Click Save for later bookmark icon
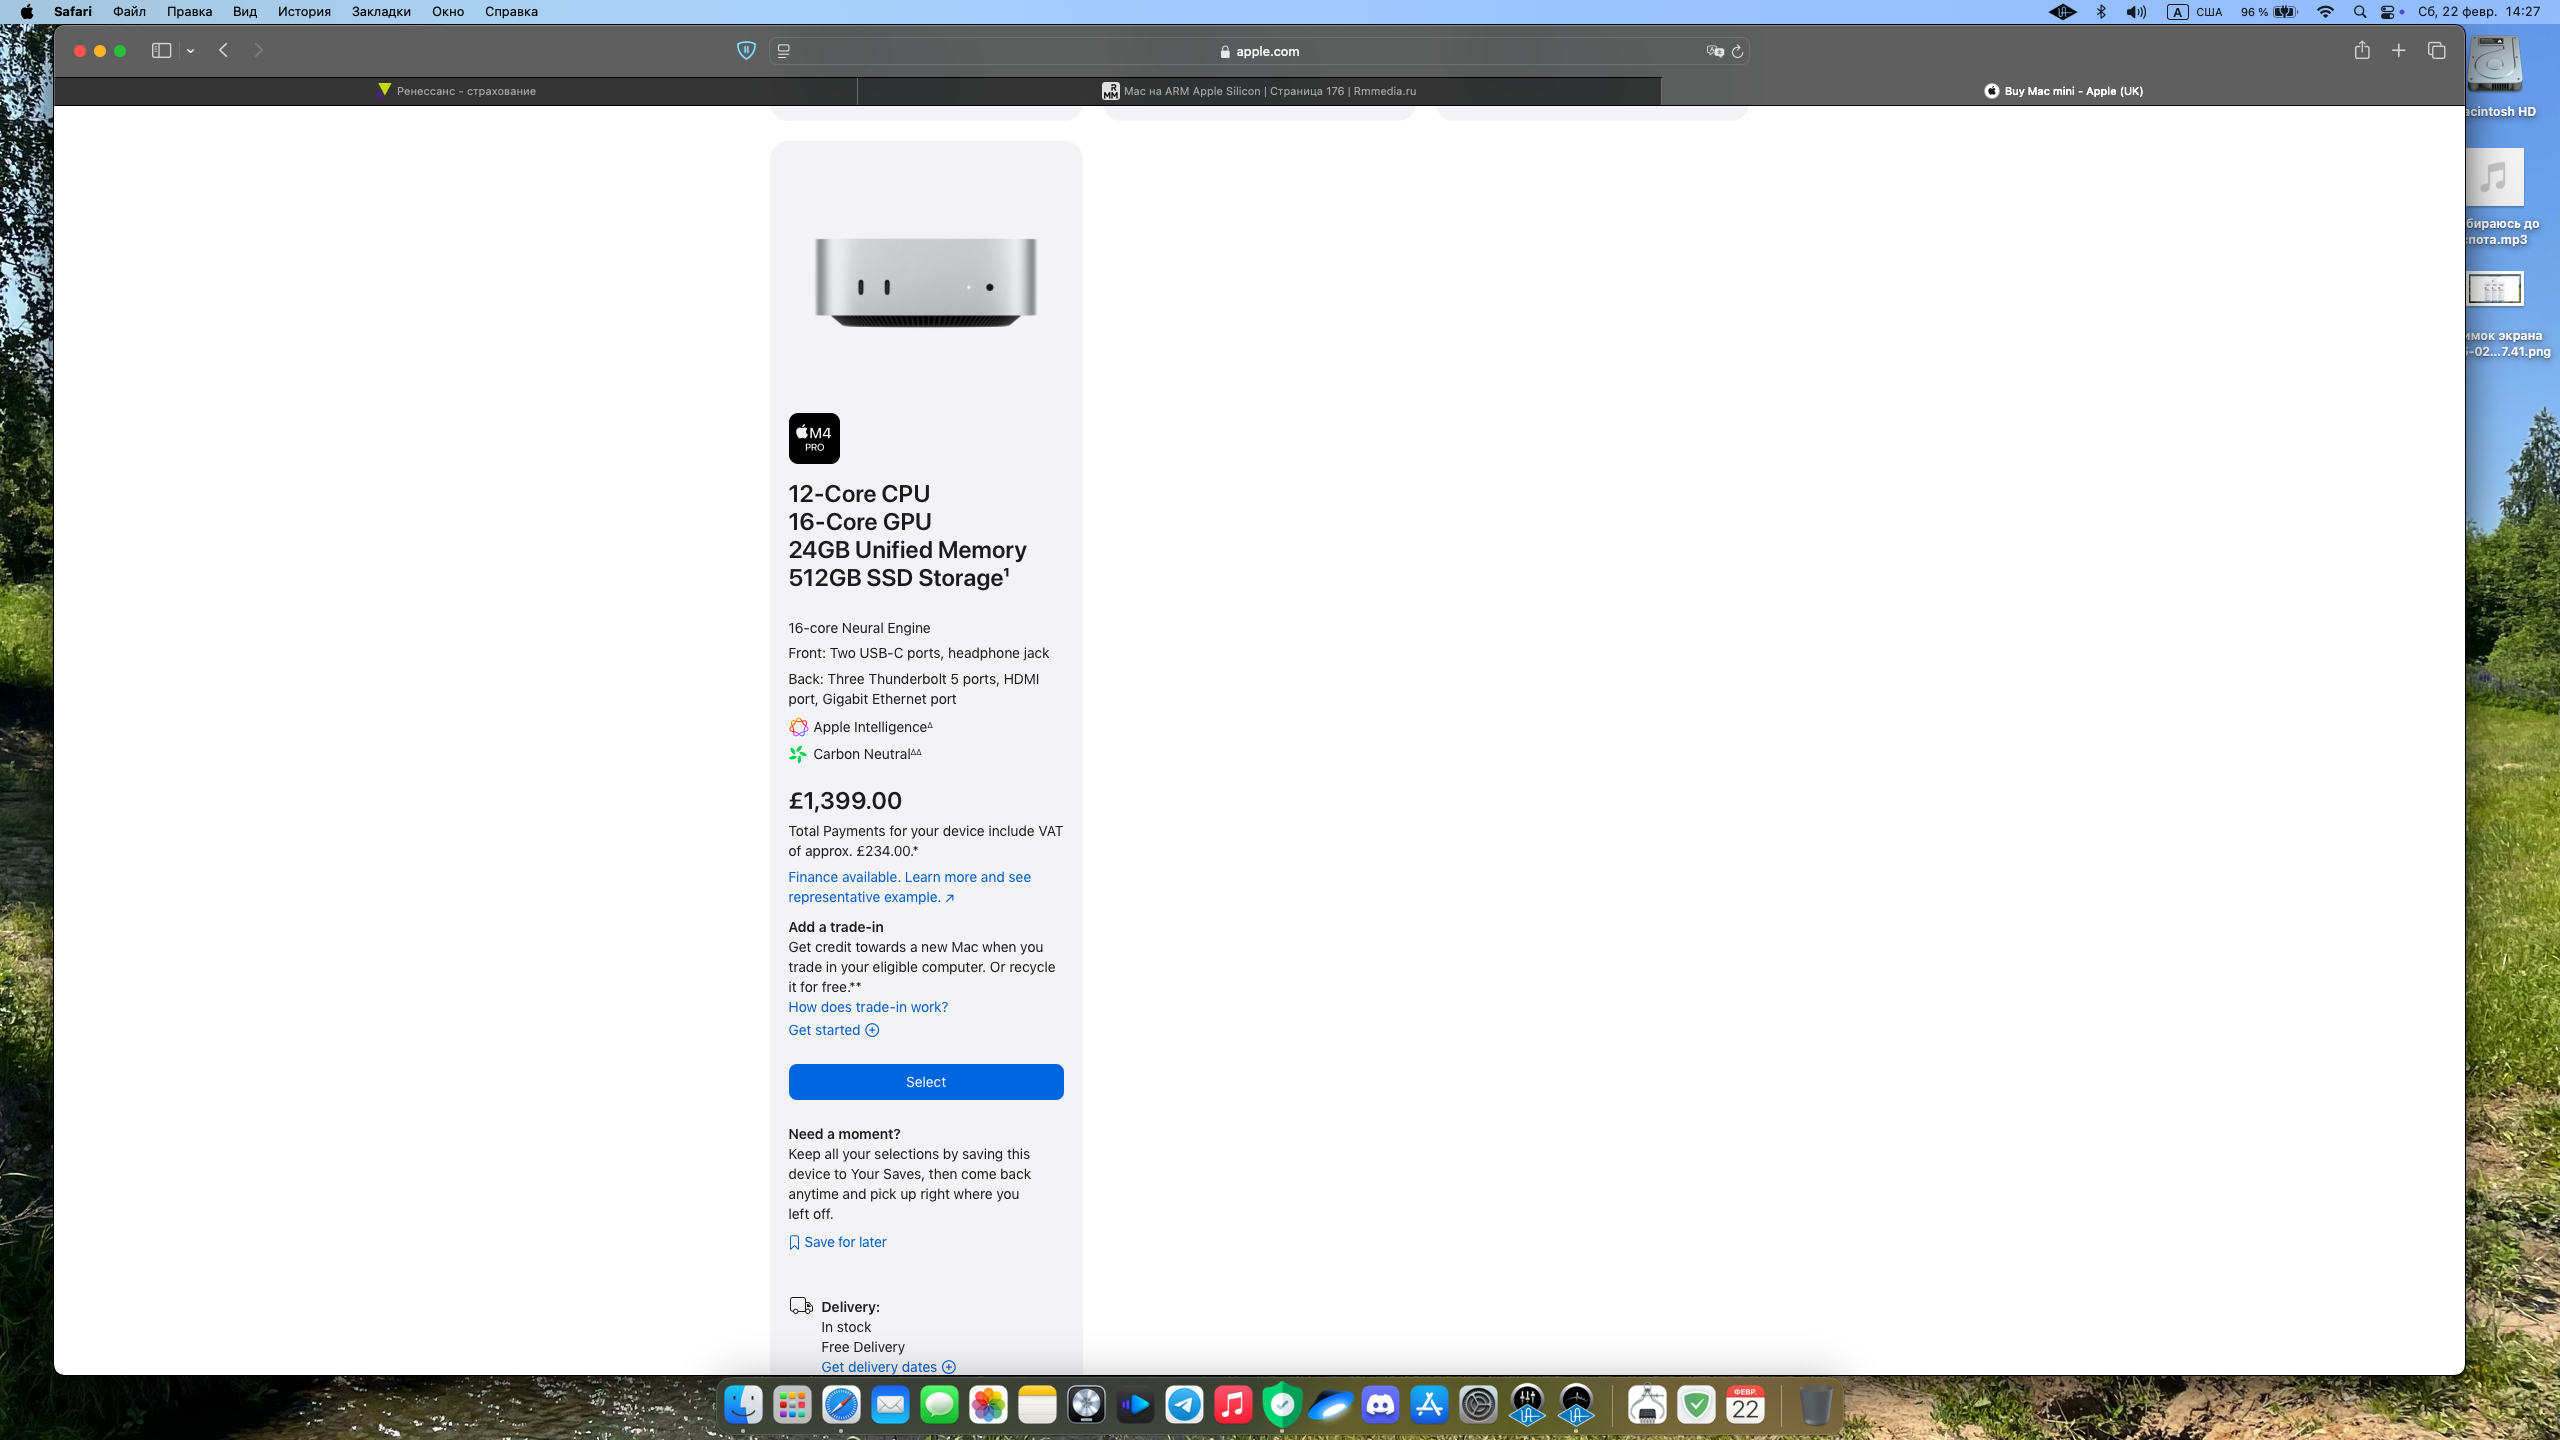This screenshot has width=2560, height=1440. 795,1241
